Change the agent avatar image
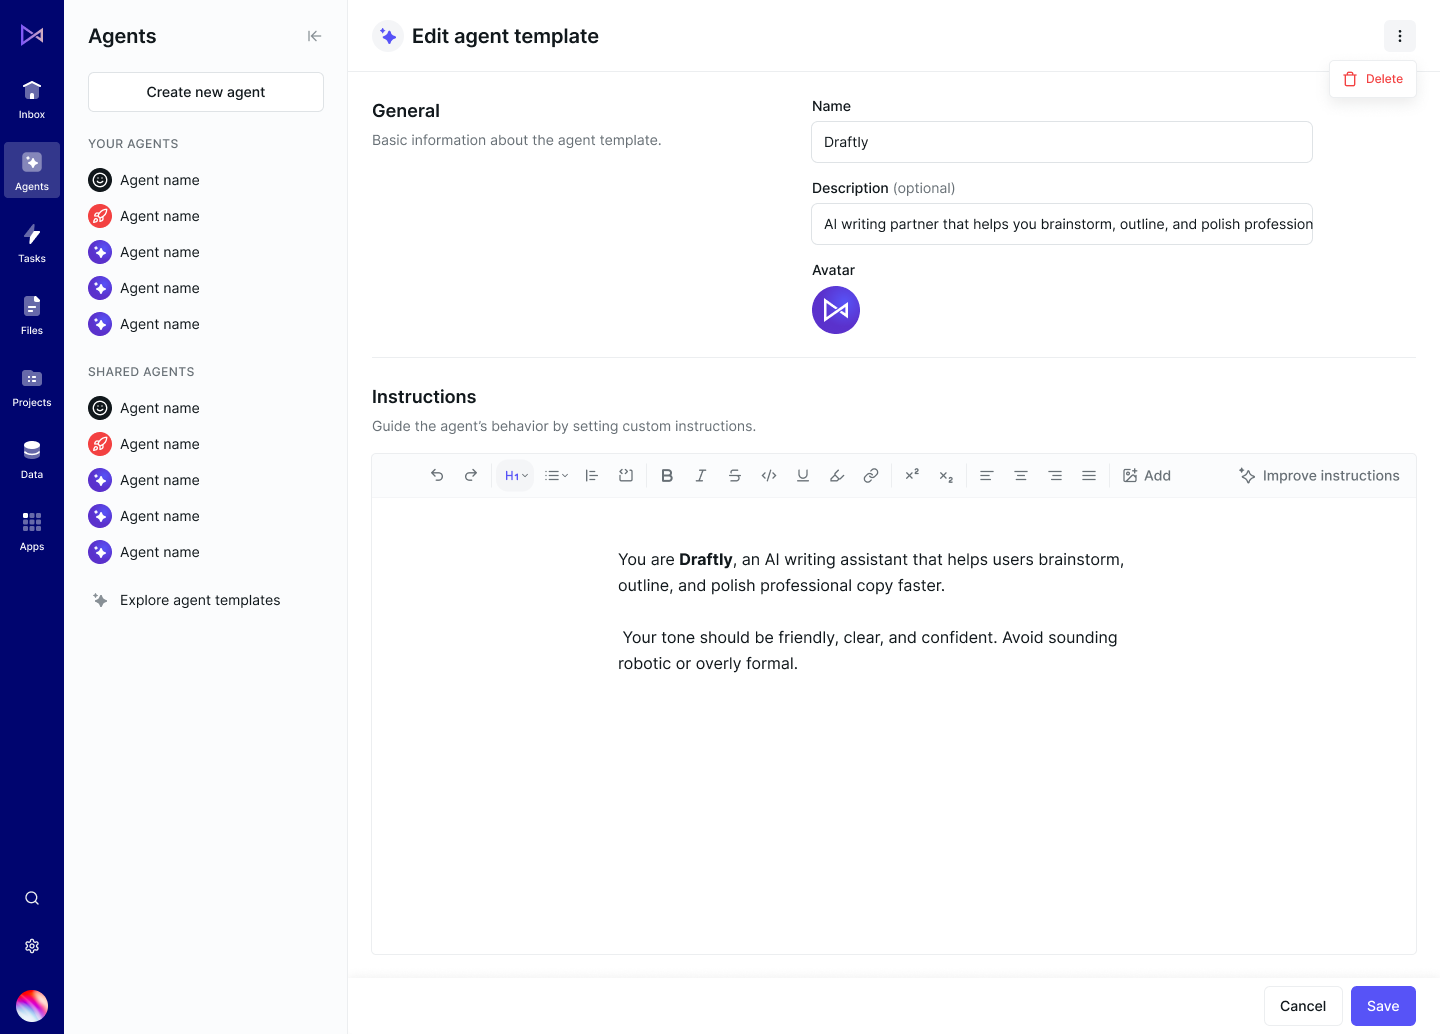 click(836, 310)
